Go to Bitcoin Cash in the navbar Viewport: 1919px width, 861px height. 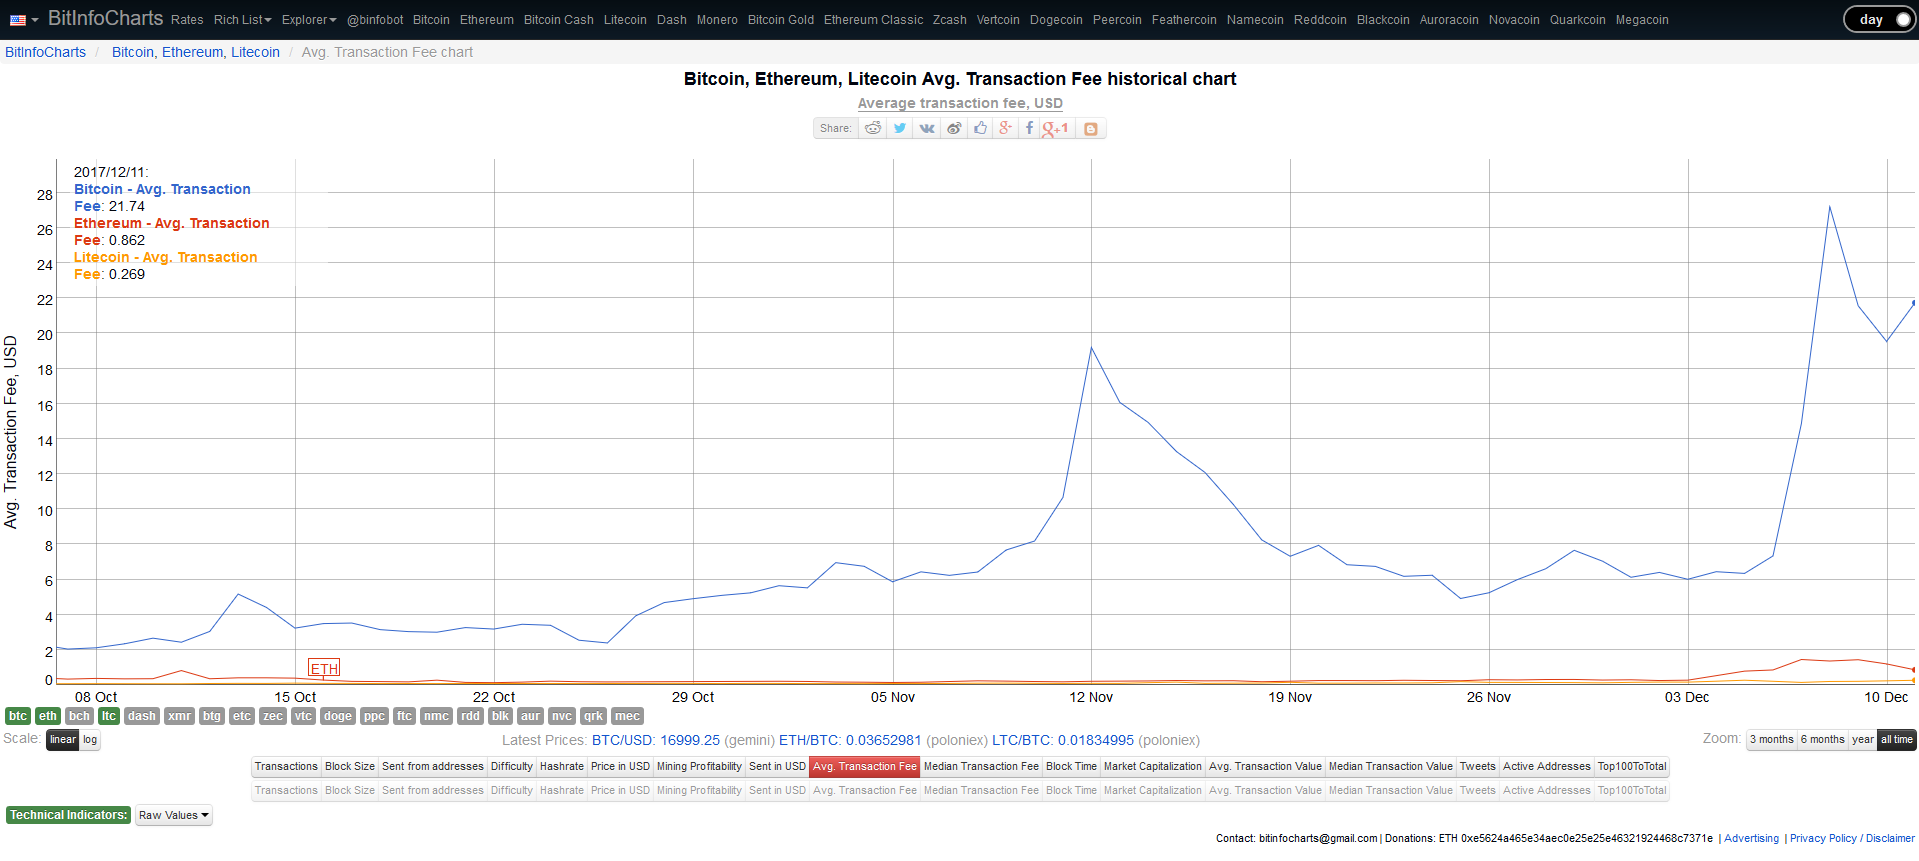(559, 20)
